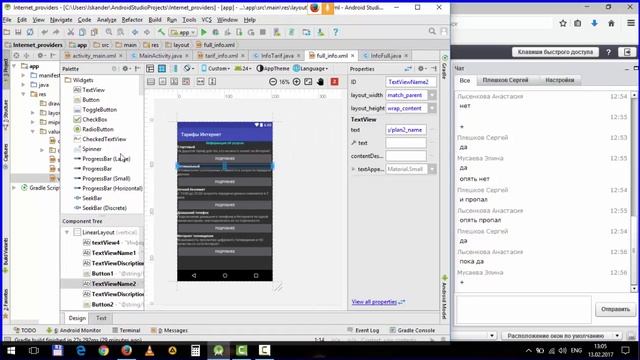Click chat panel vertical scrollbar
The image size is (640, 360).
[x=634, y=192]
